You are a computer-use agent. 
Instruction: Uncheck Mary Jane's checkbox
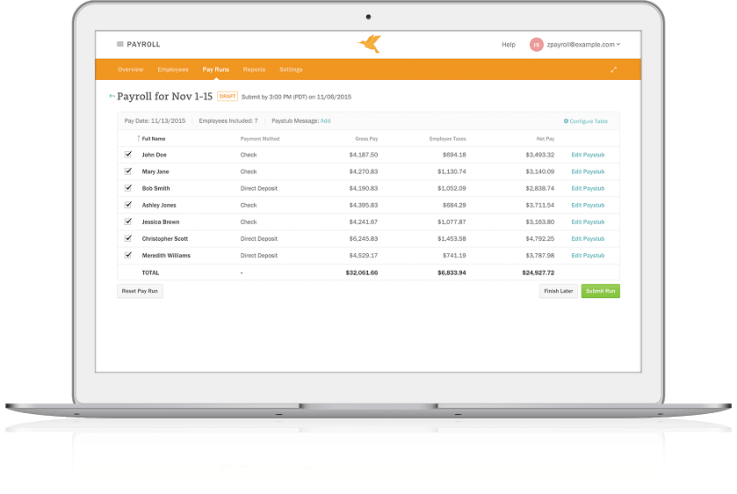(x=128, y=171)
